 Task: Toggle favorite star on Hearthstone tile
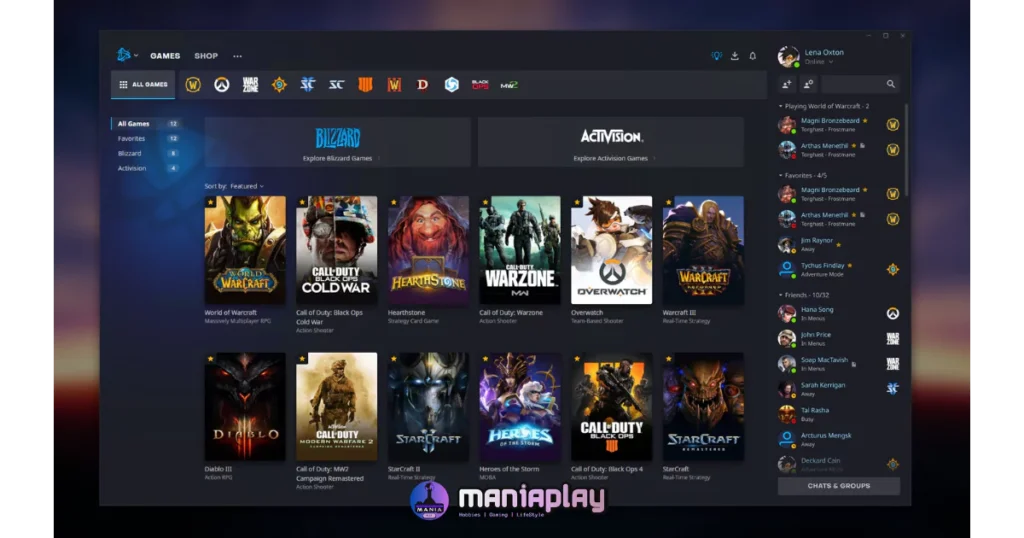[x=393, y=202]
